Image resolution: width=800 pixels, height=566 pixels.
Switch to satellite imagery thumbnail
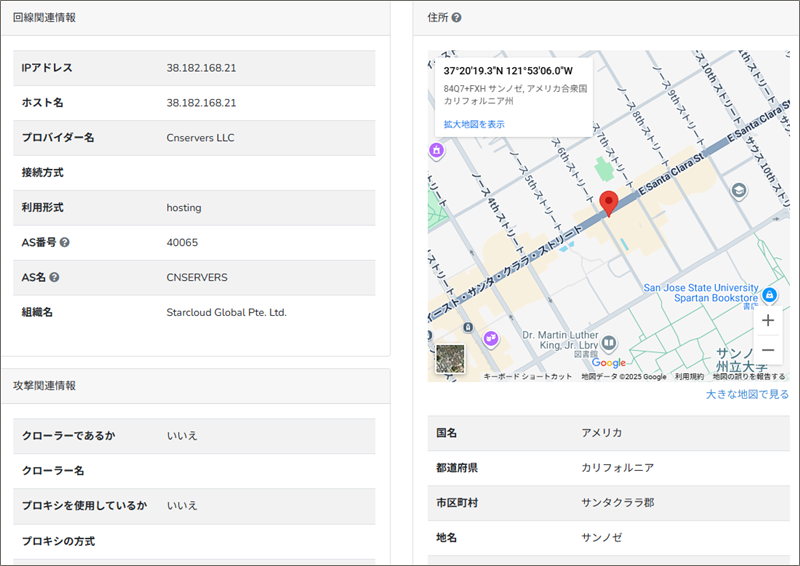pos(450,359)
